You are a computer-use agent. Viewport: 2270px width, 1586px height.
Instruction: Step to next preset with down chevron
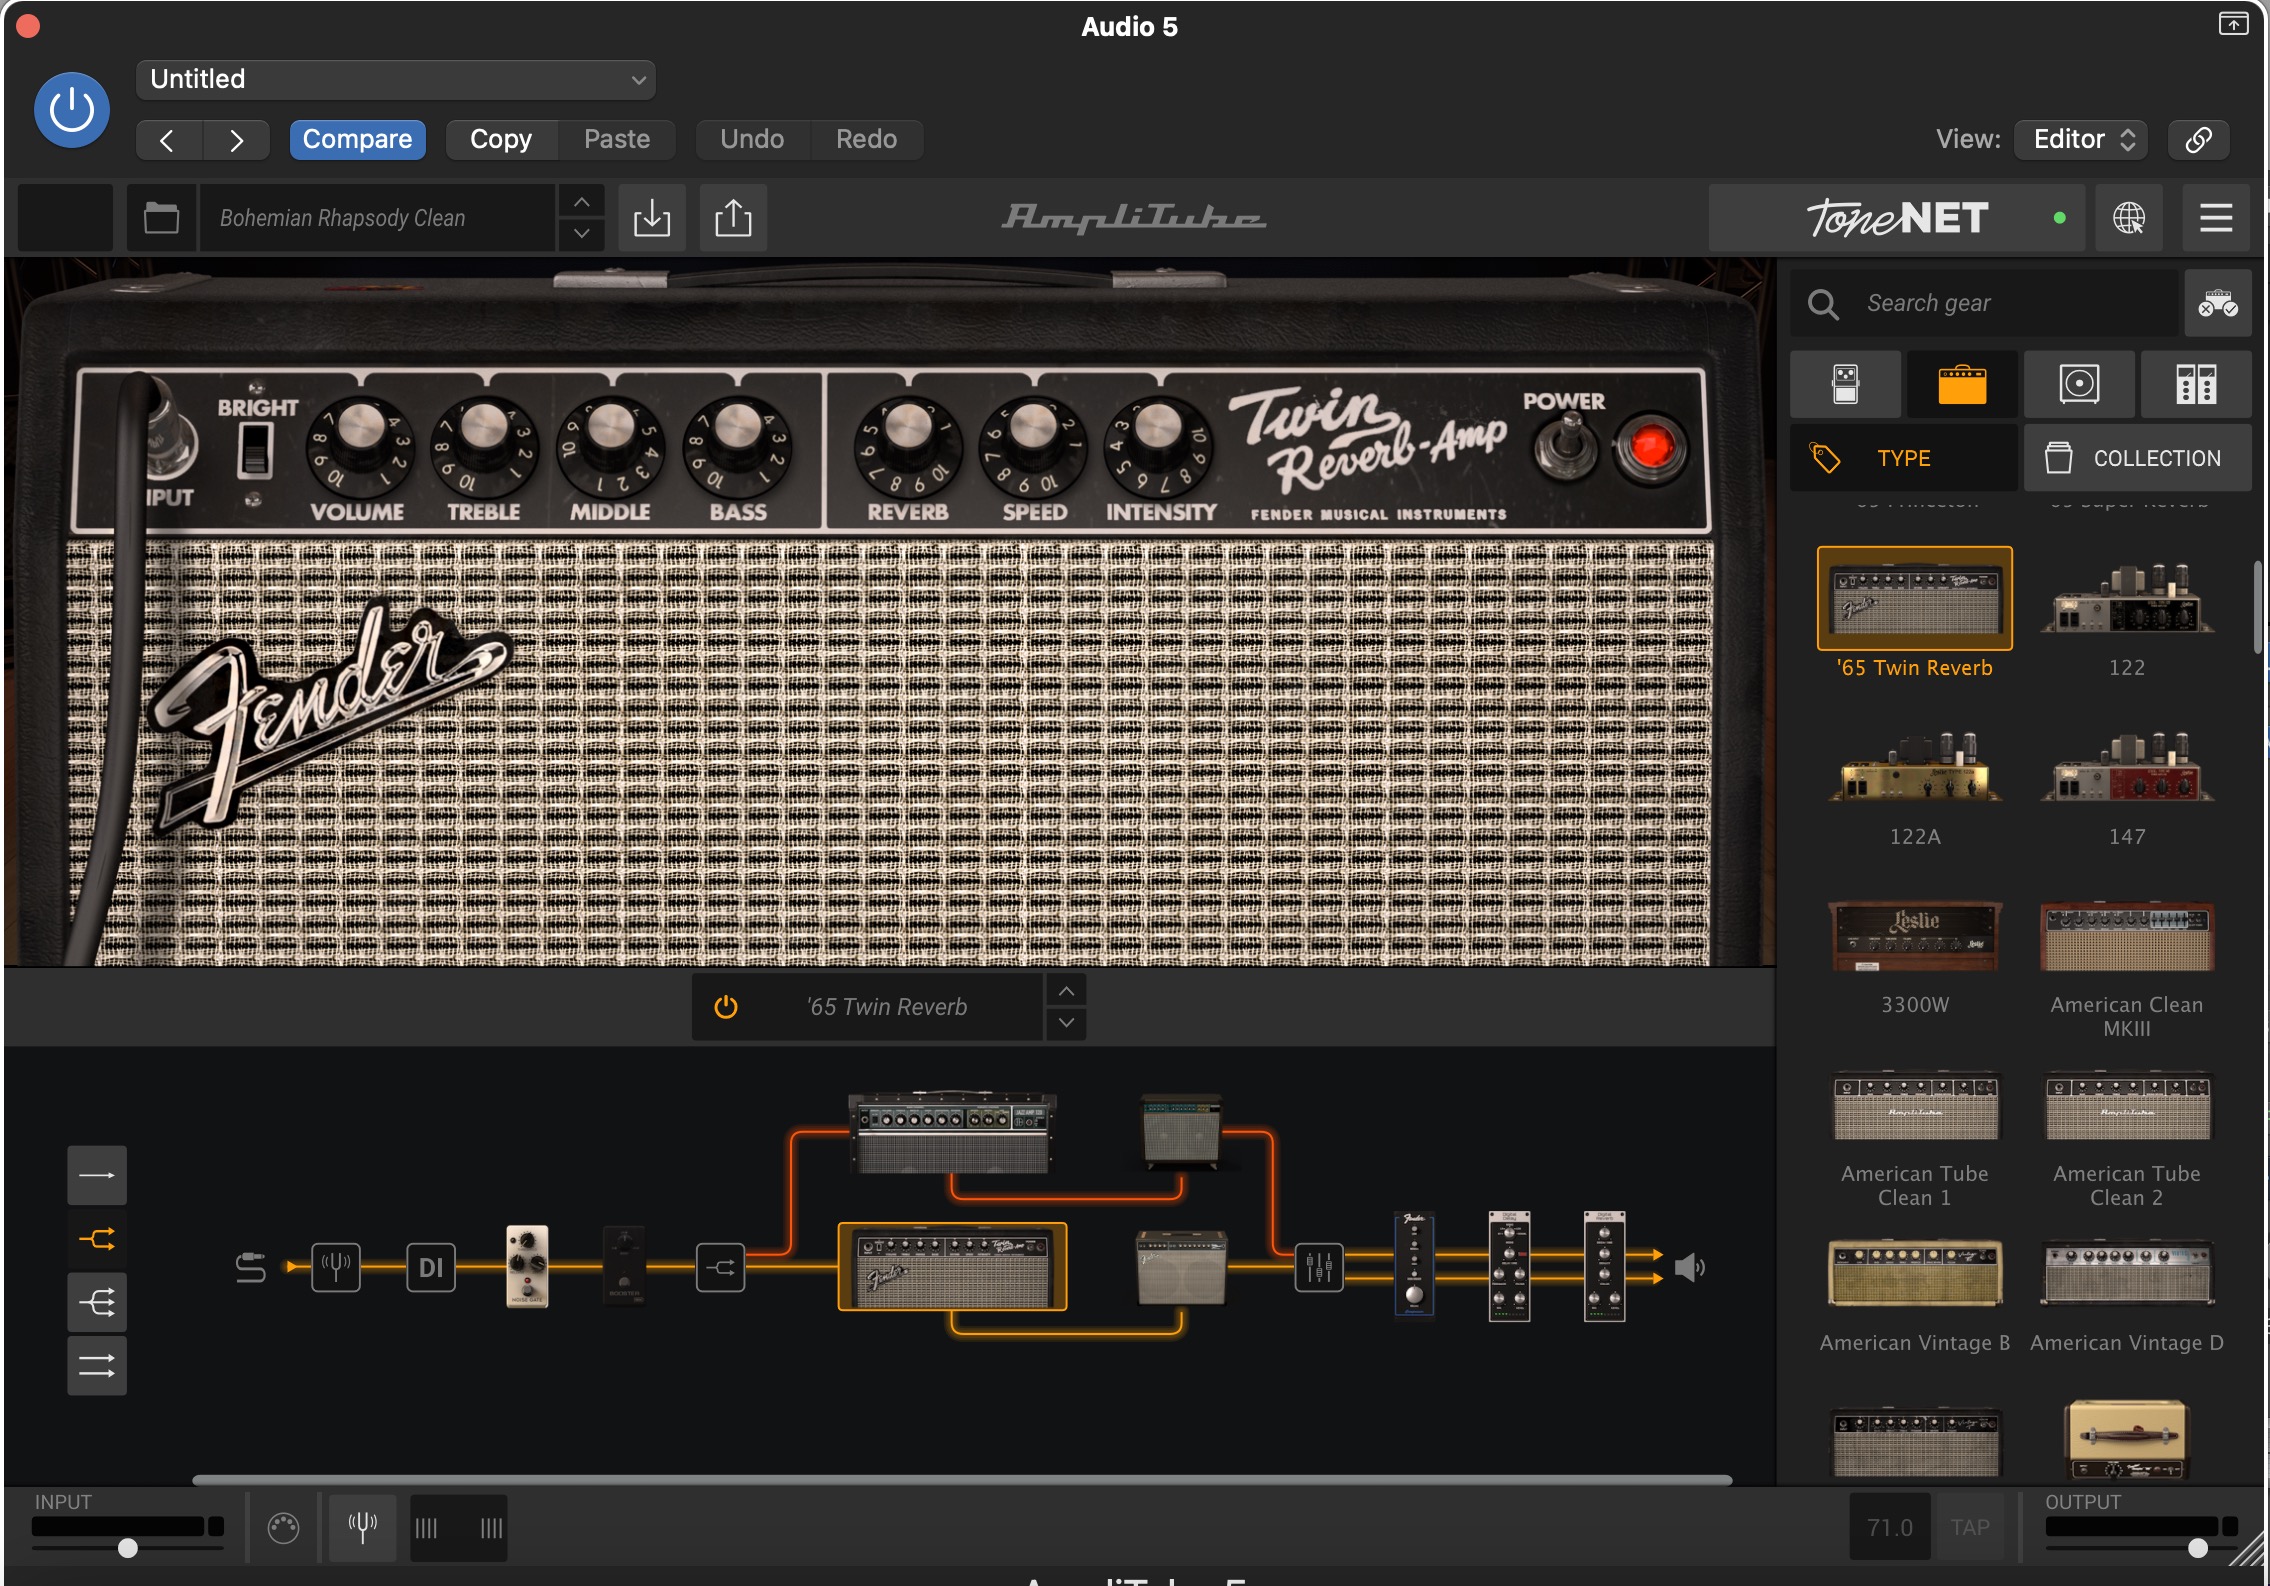(x=581, y=233)
